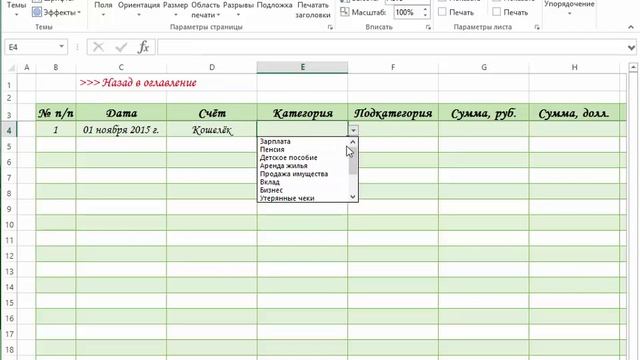
Task: Click the worksheet vertical scroll-up arrow
Action: click(x=633, y=67)
